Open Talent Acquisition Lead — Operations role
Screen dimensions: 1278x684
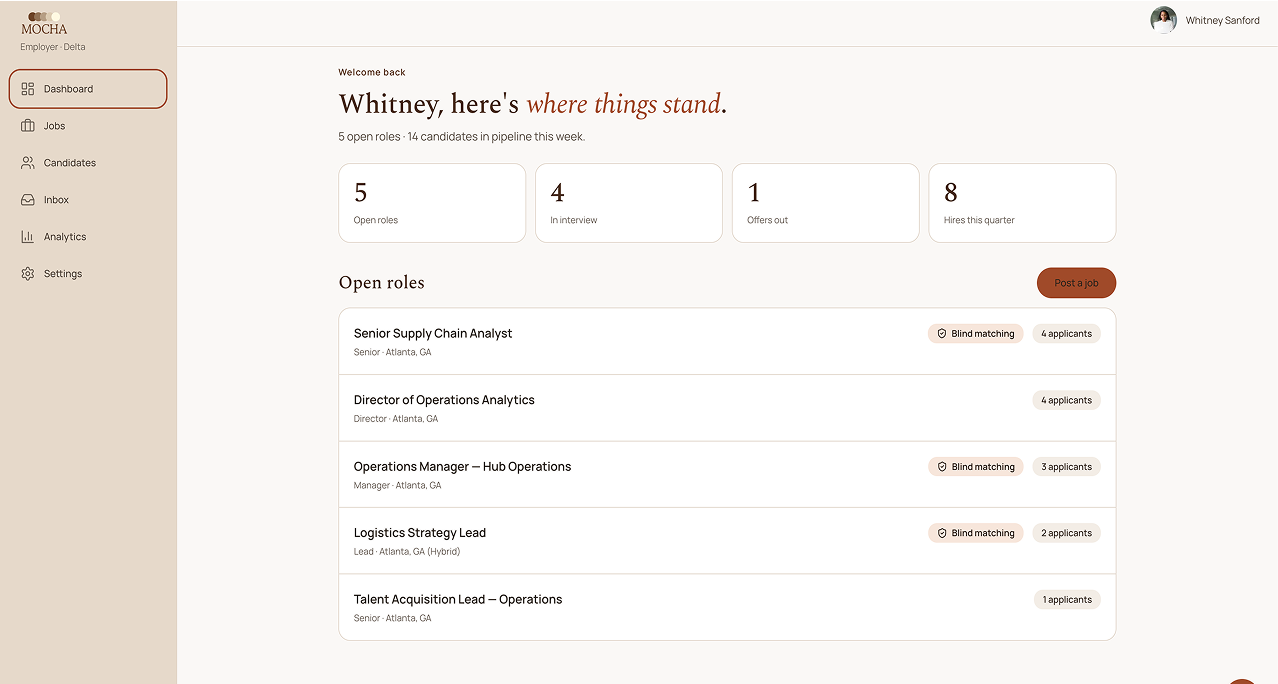(727, 607)
